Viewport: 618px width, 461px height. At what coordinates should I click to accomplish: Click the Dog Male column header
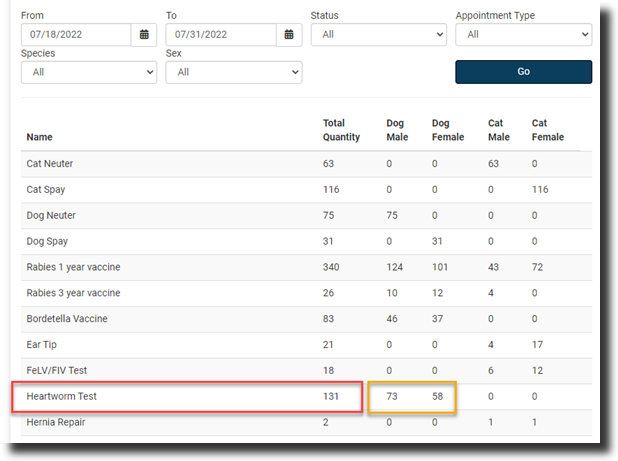pyautogui.click(x=397, y=130)
